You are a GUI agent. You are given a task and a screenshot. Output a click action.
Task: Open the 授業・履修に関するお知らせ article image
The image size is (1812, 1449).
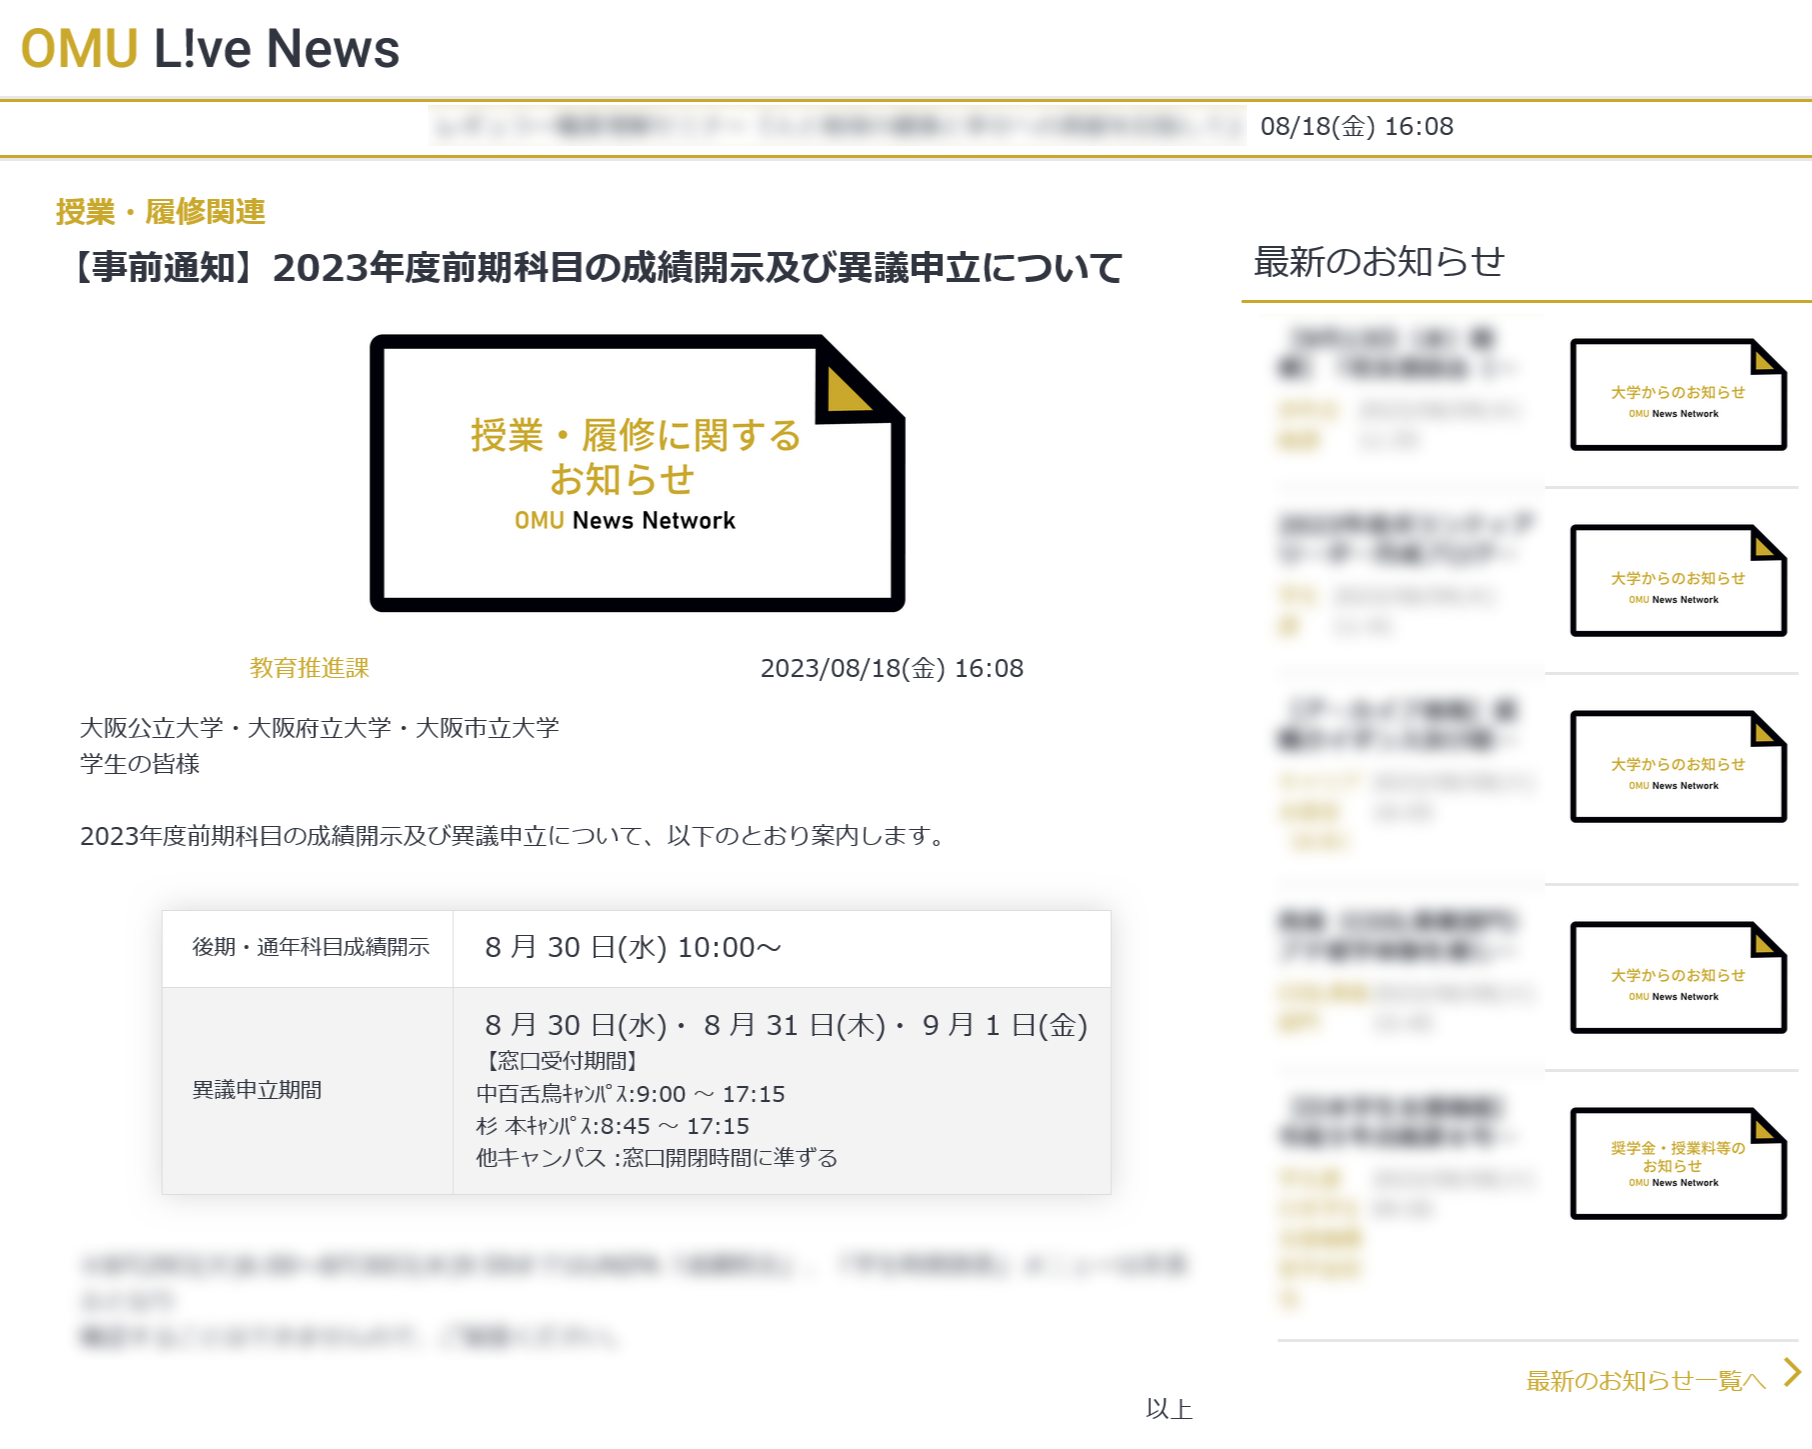636,472
